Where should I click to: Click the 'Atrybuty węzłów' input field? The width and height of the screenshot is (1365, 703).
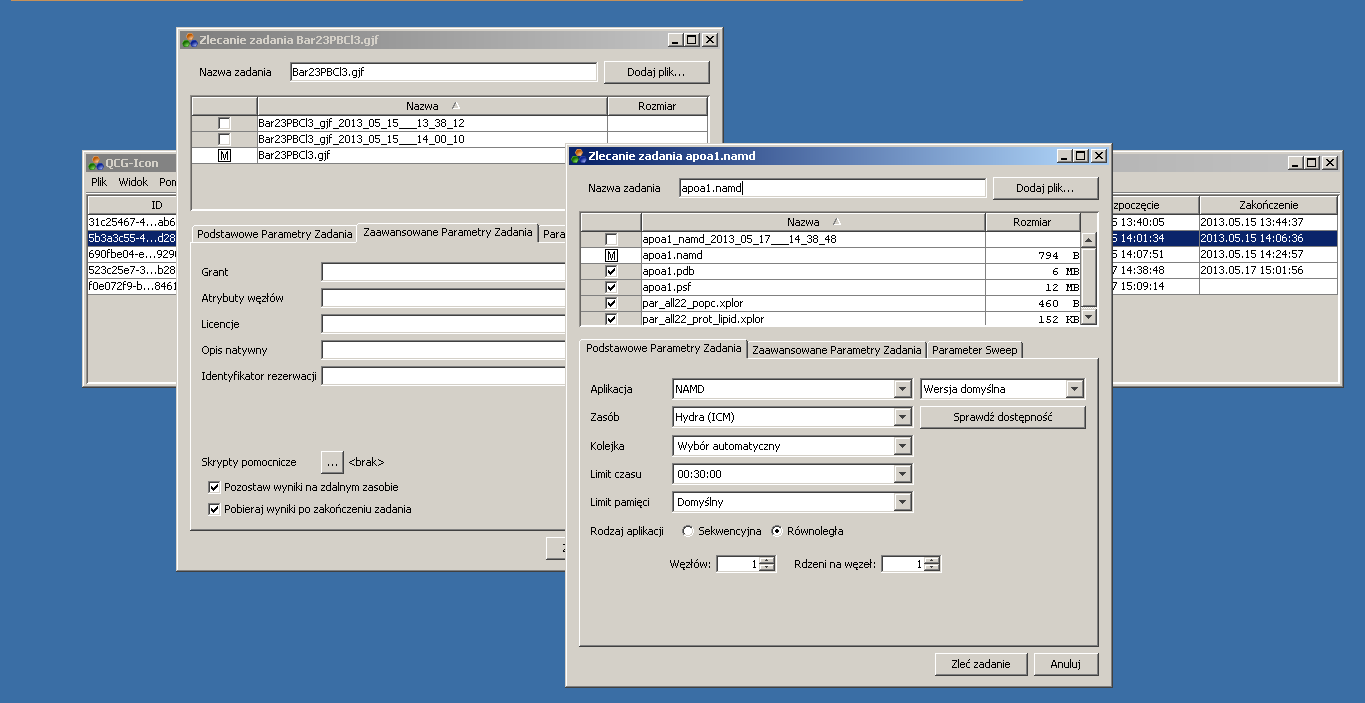(444, 298)
